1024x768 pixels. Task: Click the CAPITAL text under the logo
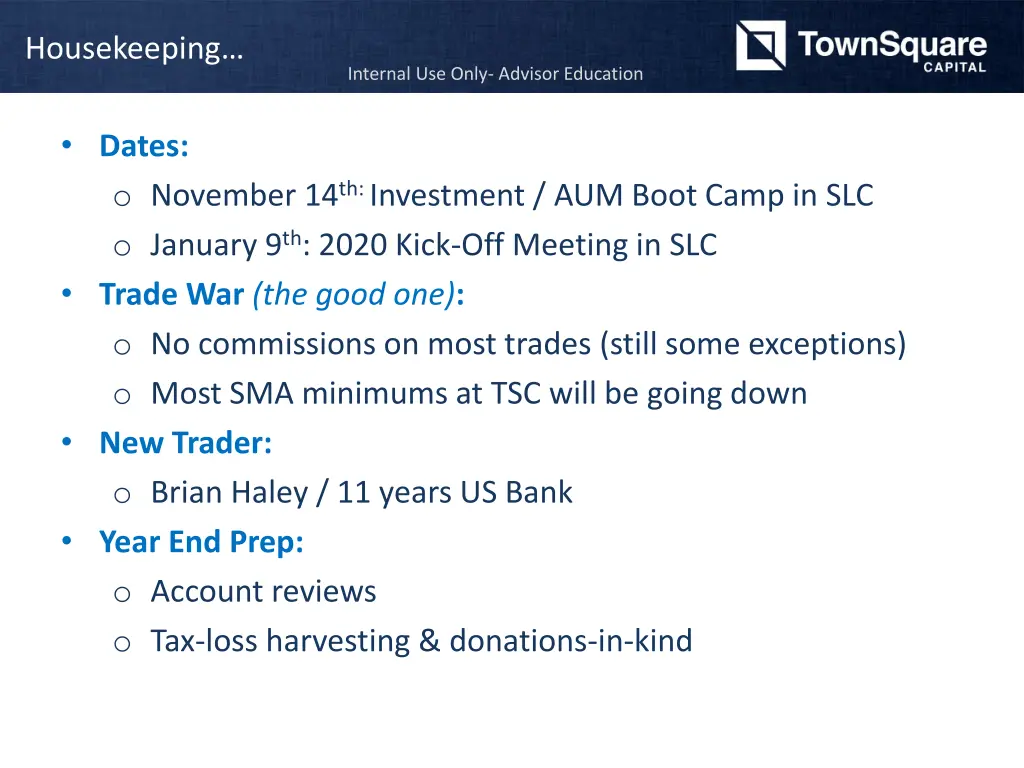point(954,67)
